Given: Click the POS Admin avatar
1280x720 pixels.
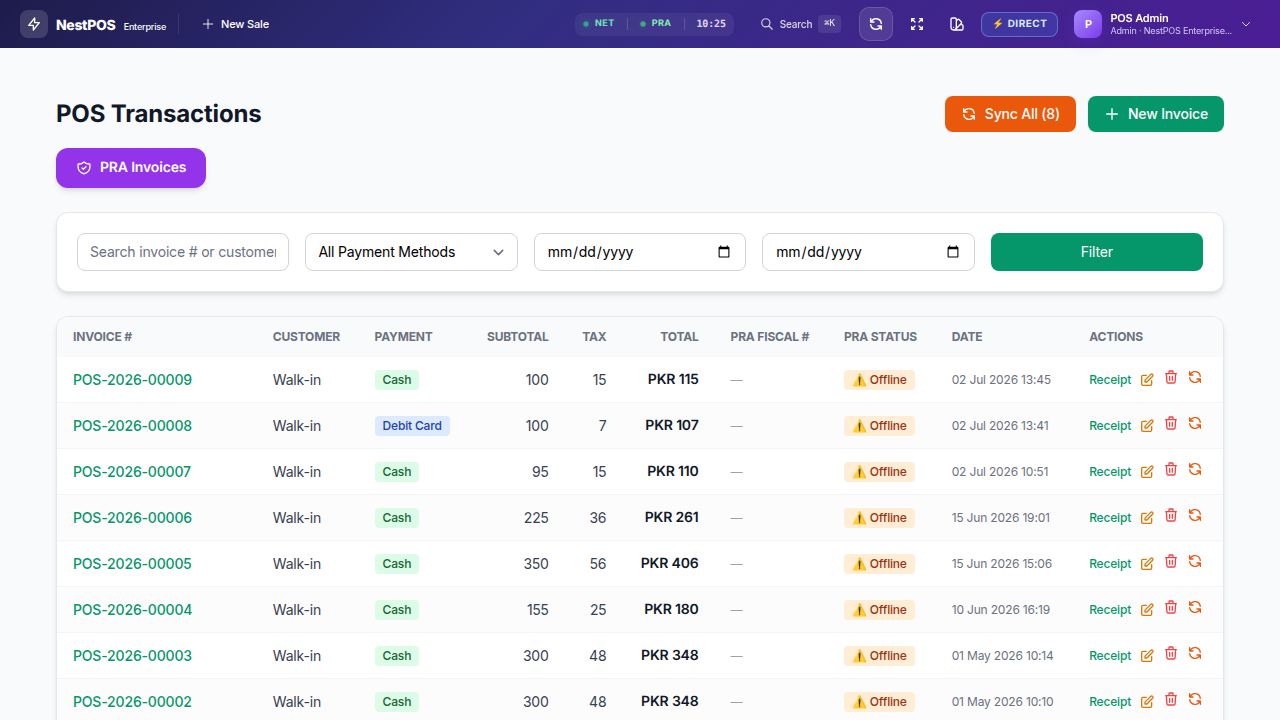Looking at the screenshot, I should (x=1088, y=24).
